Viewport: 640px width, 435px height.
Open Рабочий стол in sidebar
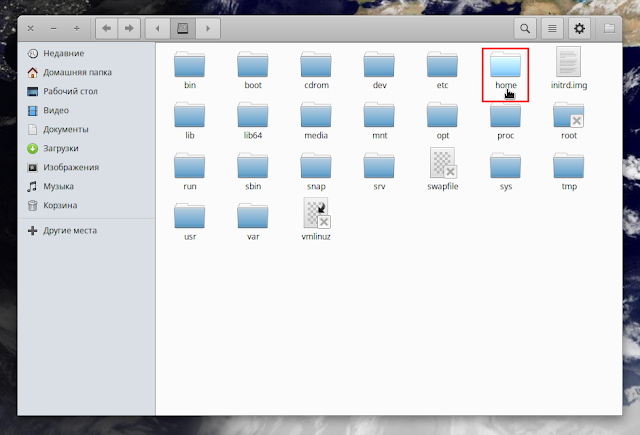pos(87,91)
